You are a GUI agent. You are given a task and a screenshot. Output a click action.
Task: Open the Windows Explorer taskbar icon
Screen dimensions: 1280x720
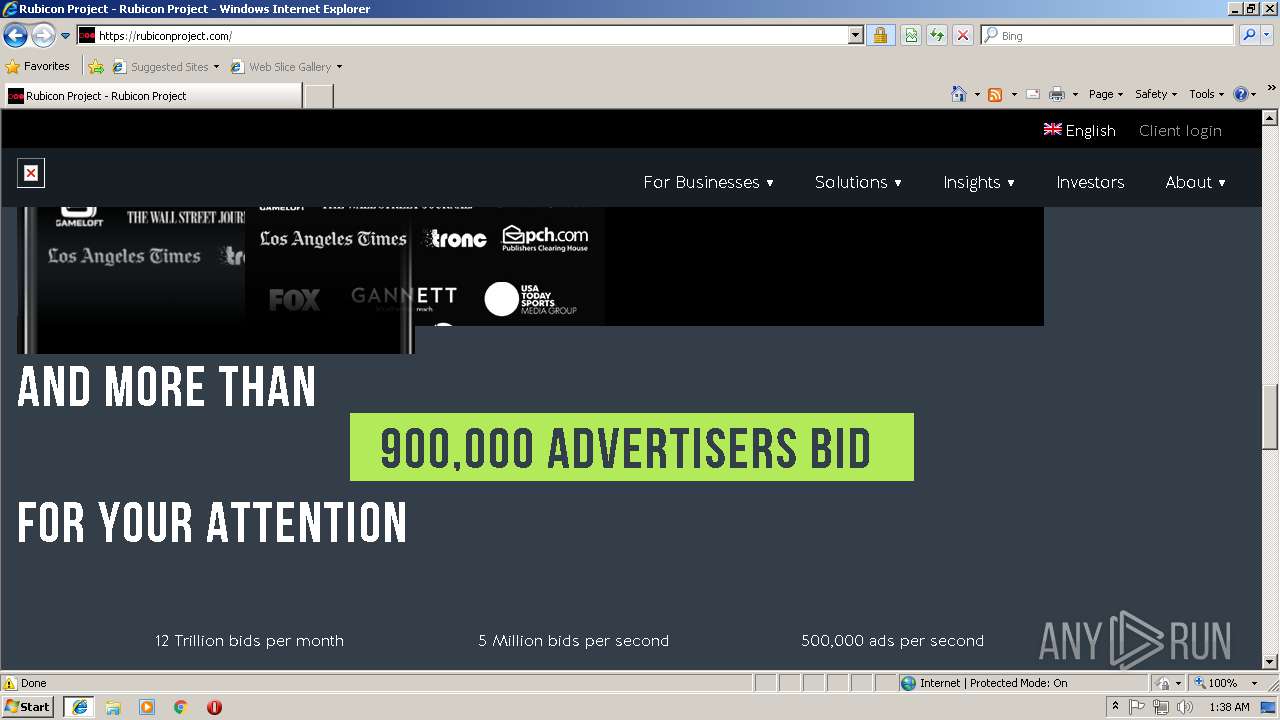pyautogui.click(x=113, y=707)
